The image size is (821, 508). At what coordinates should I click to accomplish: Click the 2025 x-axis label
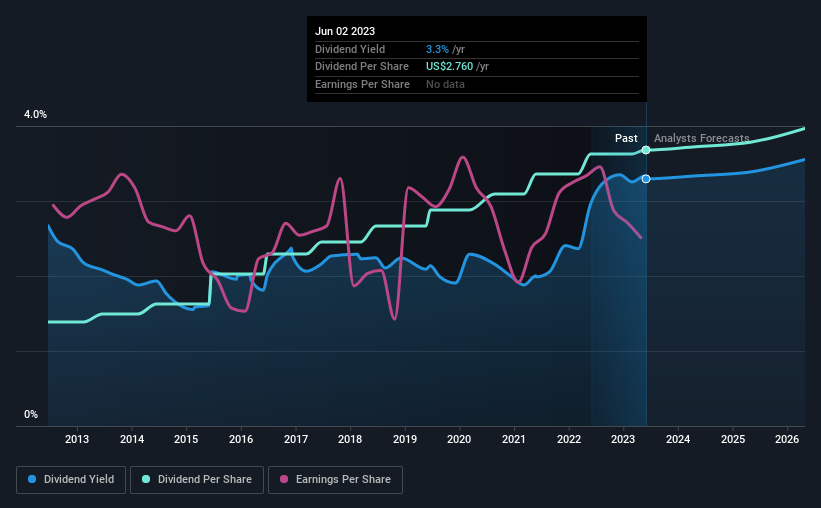tap(733, 439)
